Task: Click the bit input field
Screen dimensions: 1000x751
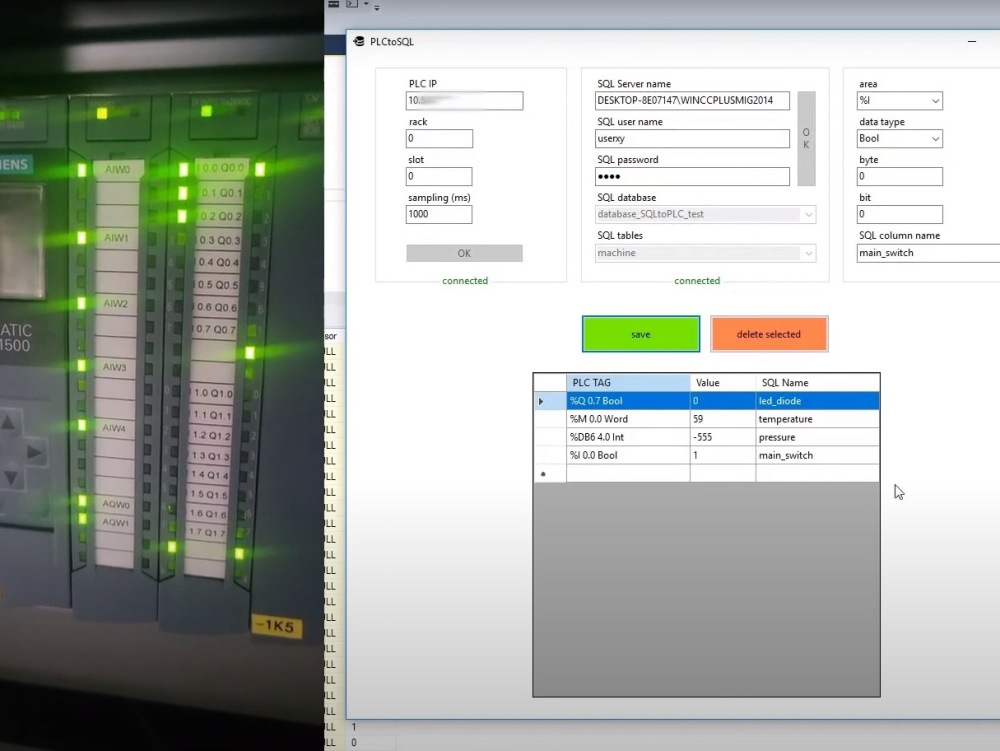Action: click(x=899, y=214)
